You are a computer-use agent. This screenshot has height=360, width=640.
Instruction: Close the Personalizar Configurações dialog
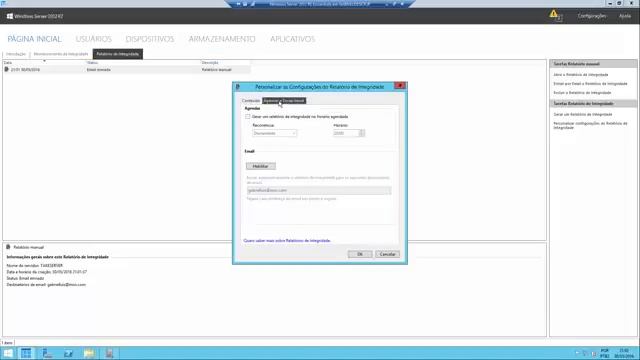pos(400,86)
